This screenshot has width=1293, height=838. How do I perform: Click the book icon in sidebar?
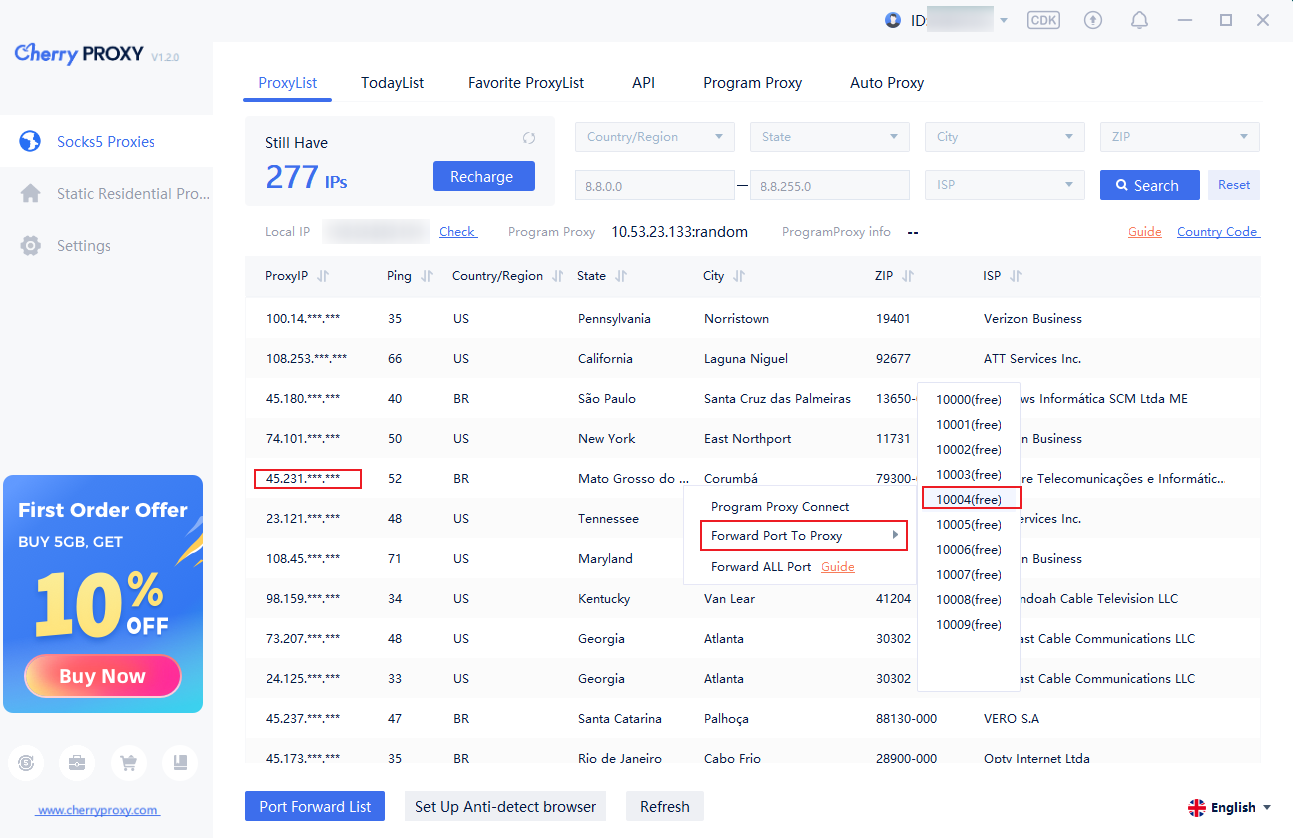[x=180, y=762]
